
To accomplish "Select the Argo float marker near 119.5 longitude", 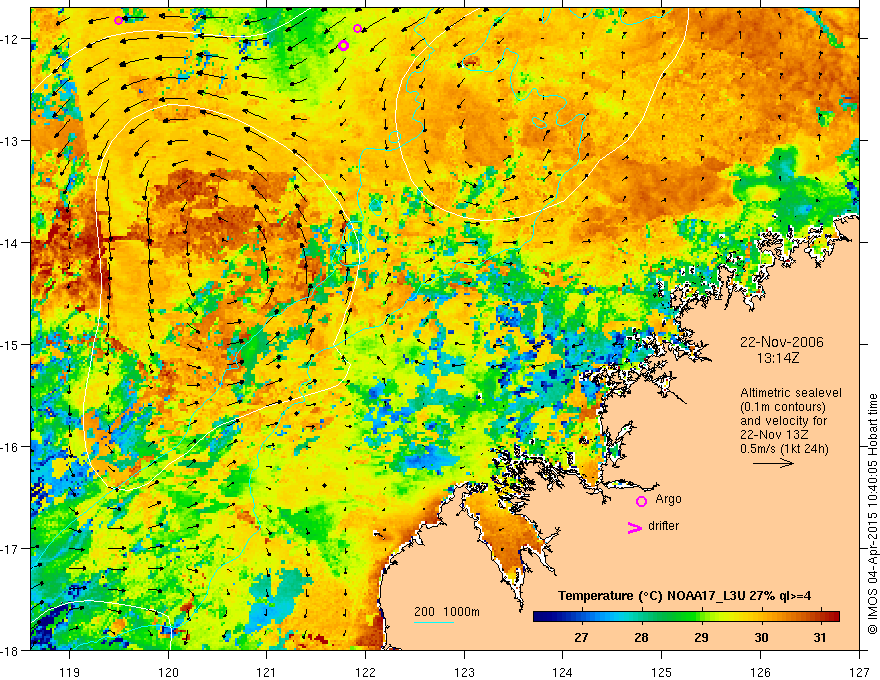I will [118, 21].
